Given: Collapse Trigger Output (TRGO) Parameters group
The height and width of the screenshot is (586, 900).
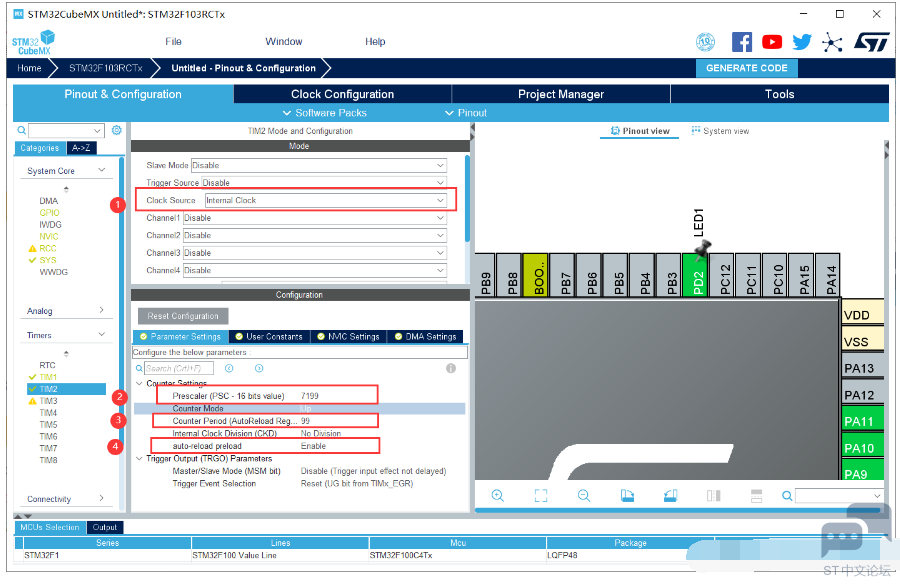Looking at the screenshot, I should pos(139,459).
